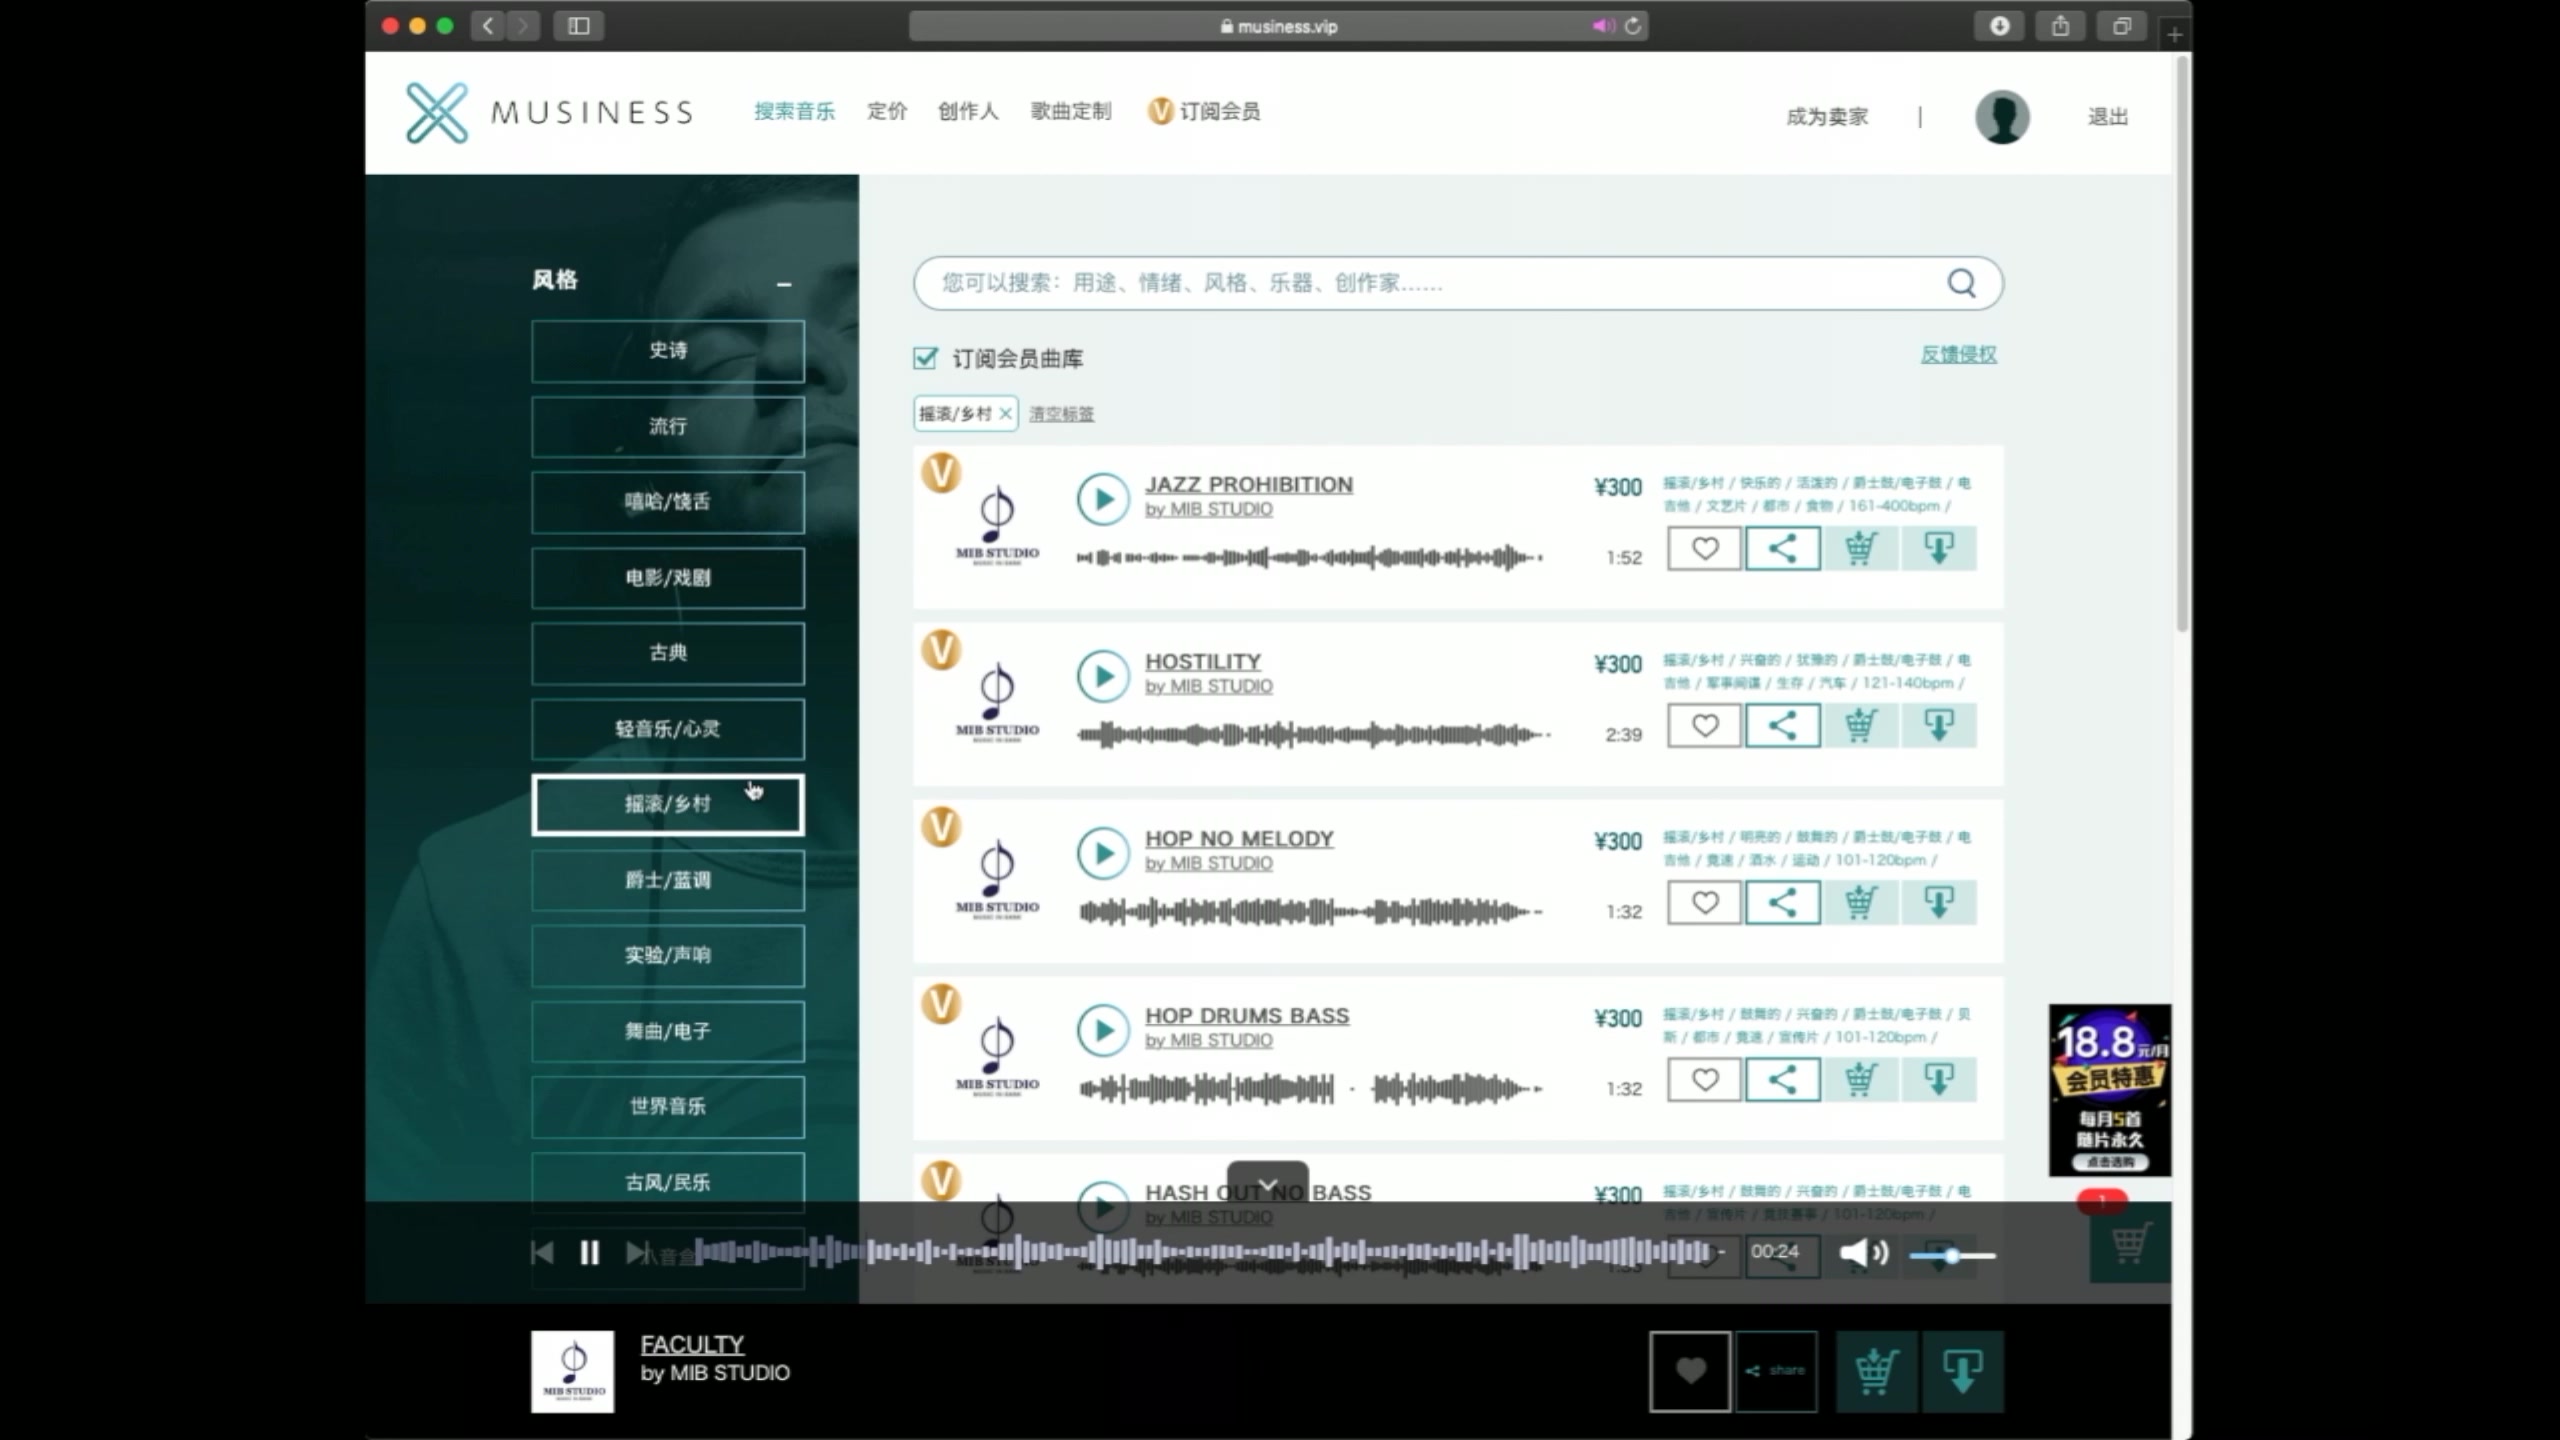
Task: Deselect the 摇滚/乡村 style filter
Action: [667, 805]
